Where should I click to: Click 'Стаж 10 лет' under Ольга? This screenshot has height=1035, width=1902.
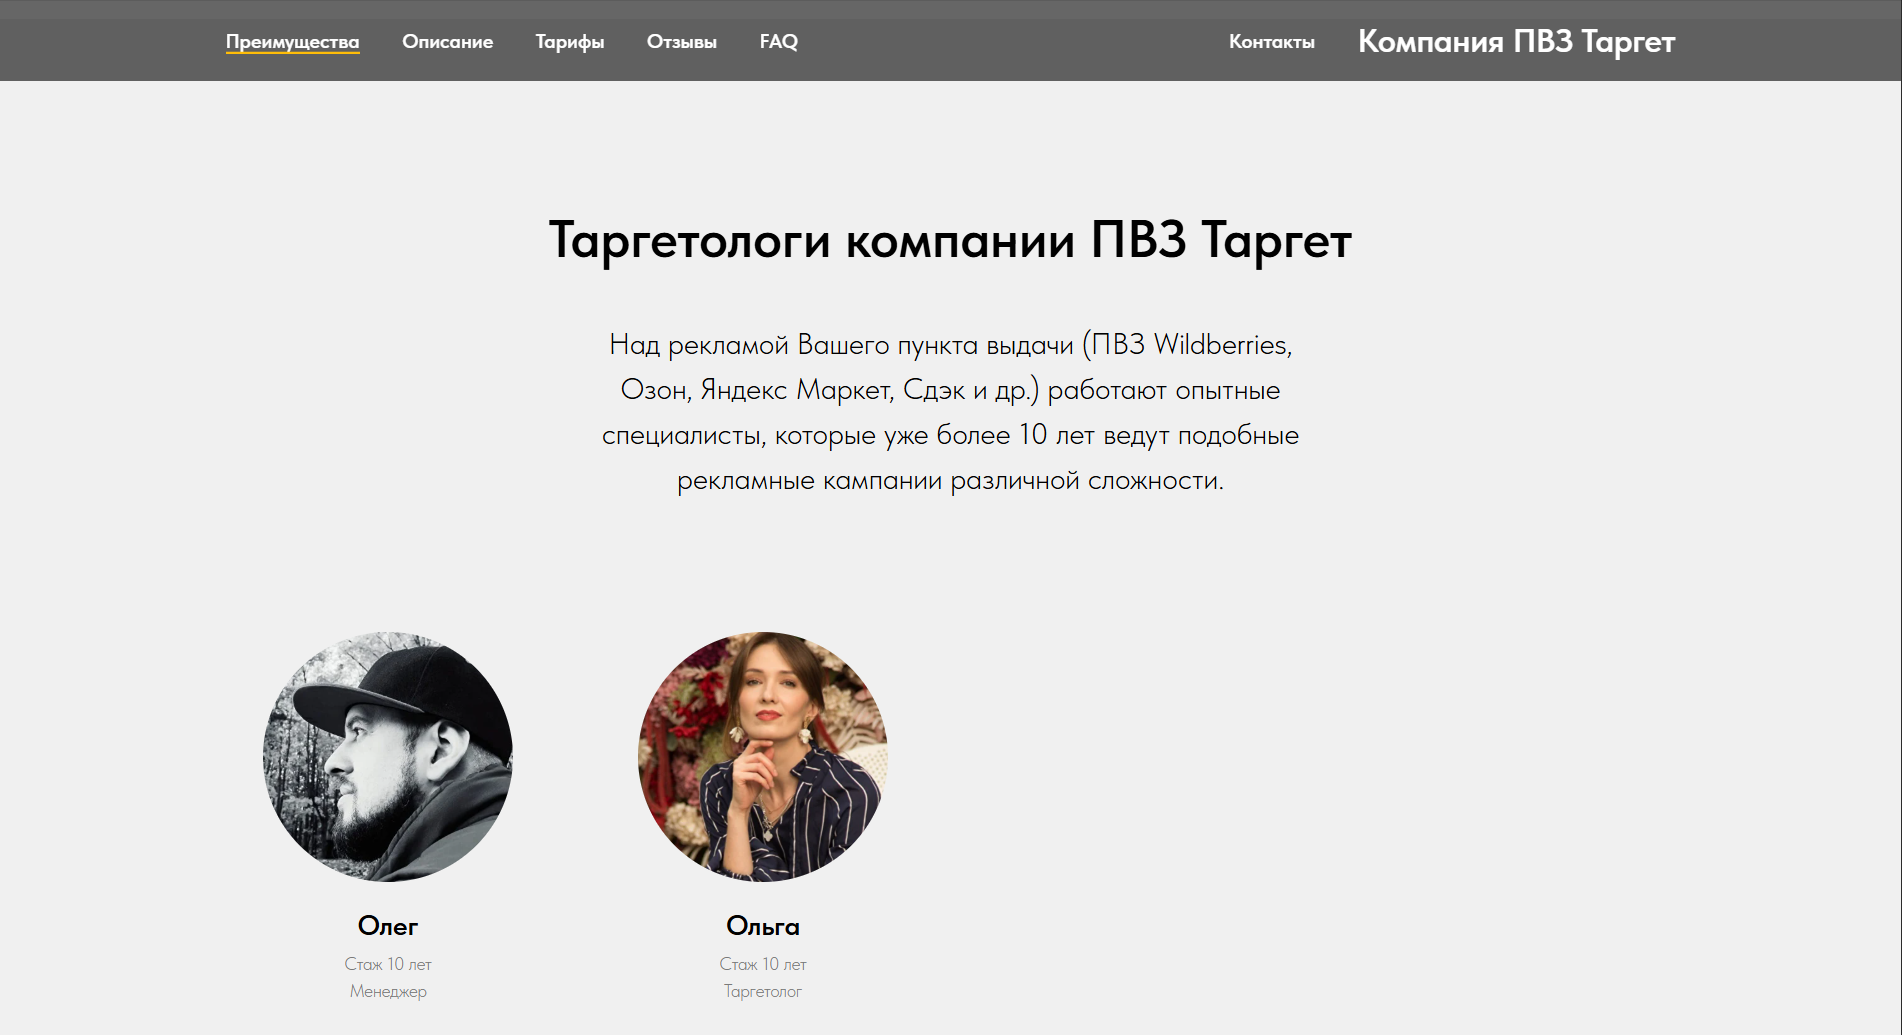pos(763,964)
